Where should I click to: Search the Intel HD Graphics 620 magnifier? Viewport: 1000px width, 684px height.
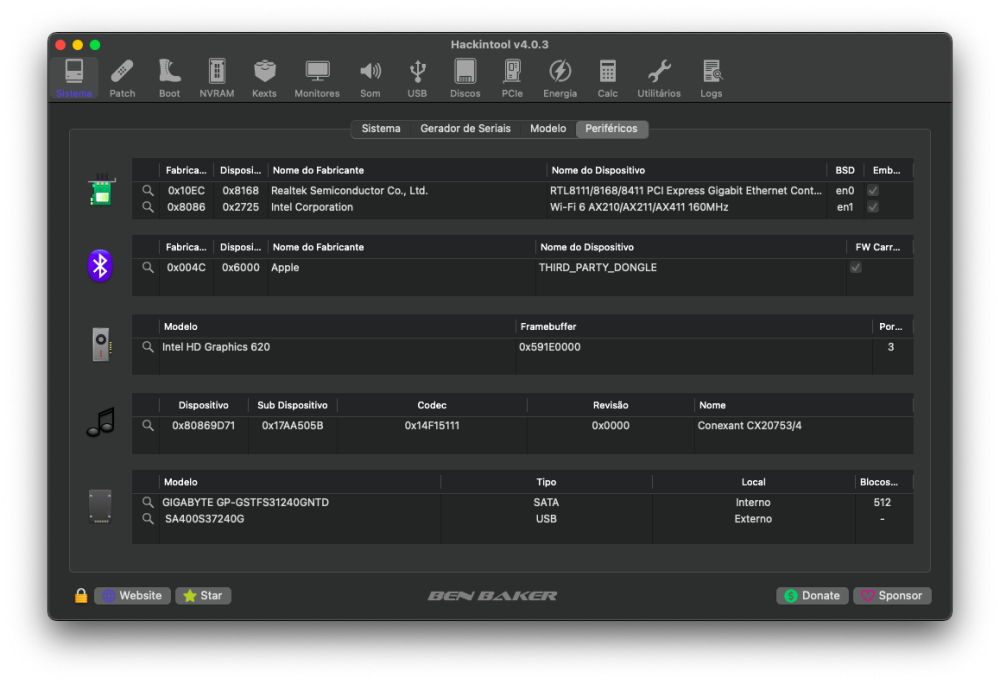(x=147, y=347)
